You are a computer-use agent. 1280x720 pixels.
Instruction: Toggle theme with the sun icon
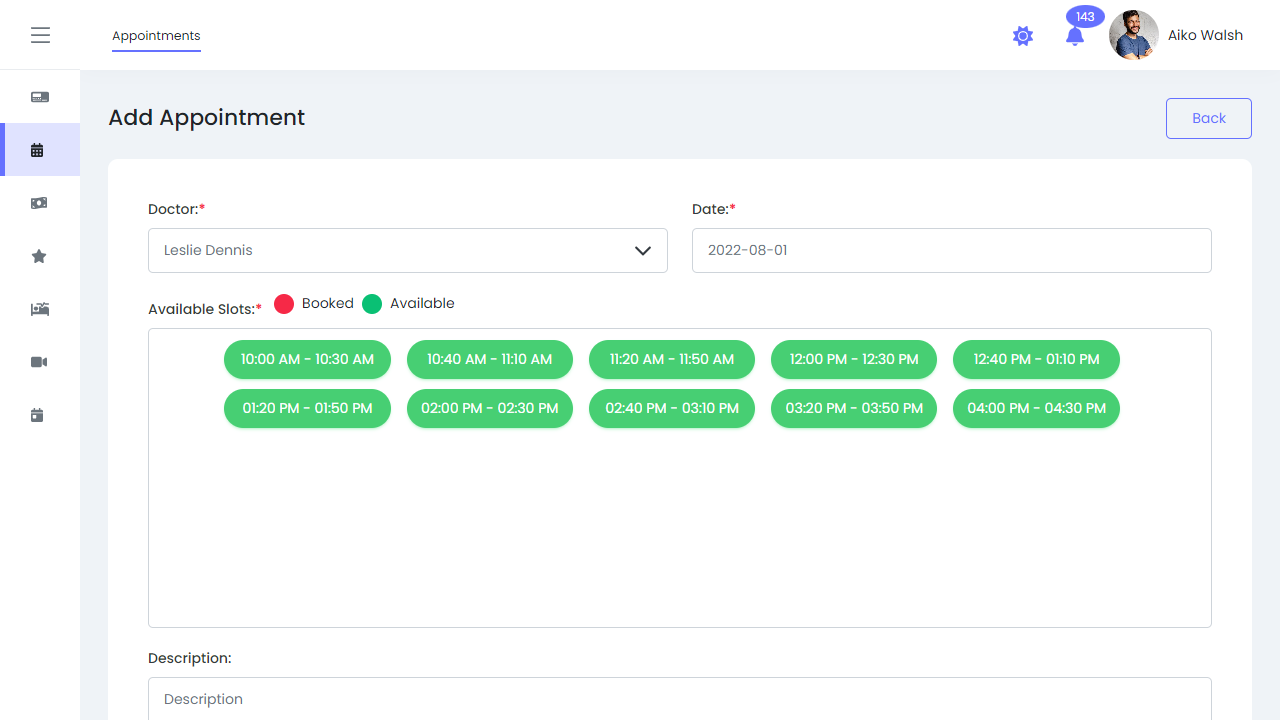click(1022, 37)
